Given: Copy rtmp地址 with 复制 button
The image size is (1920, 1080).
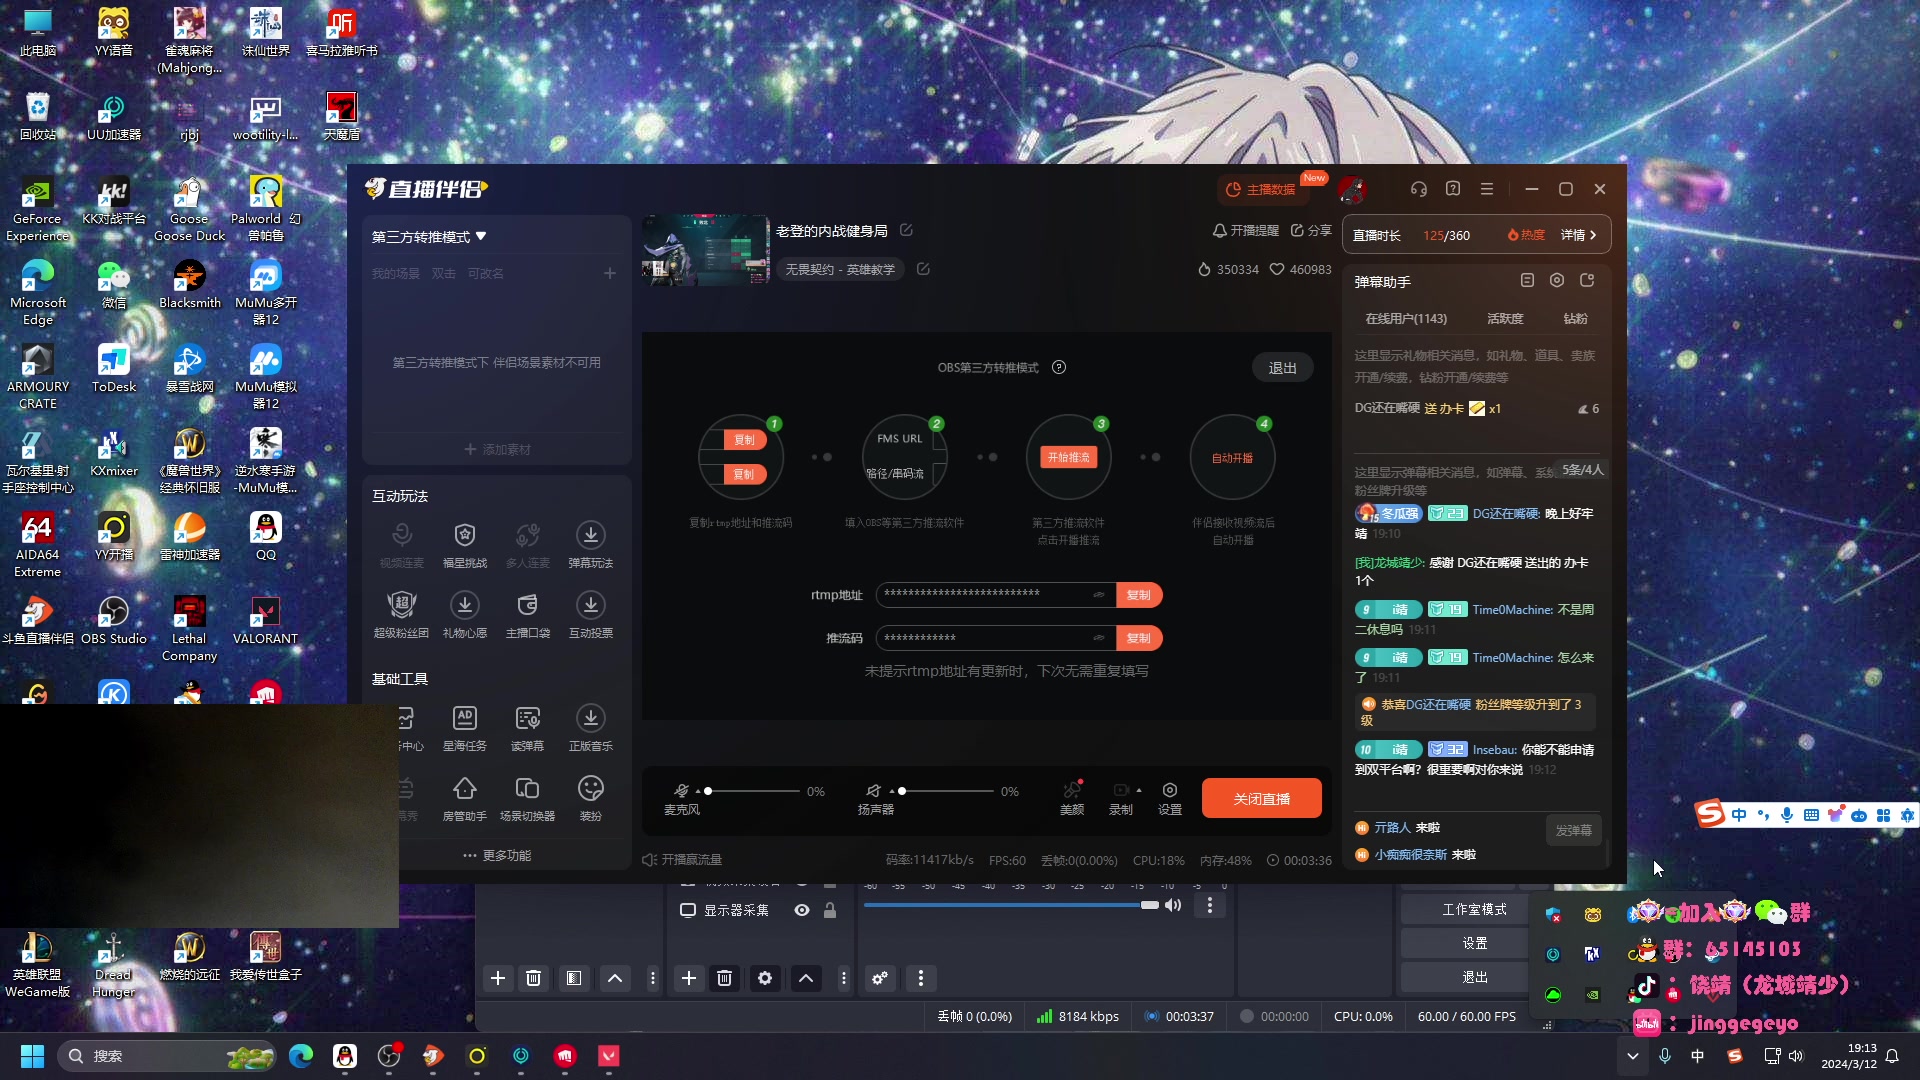Looking at the screenshot, I should [1139, 595].
